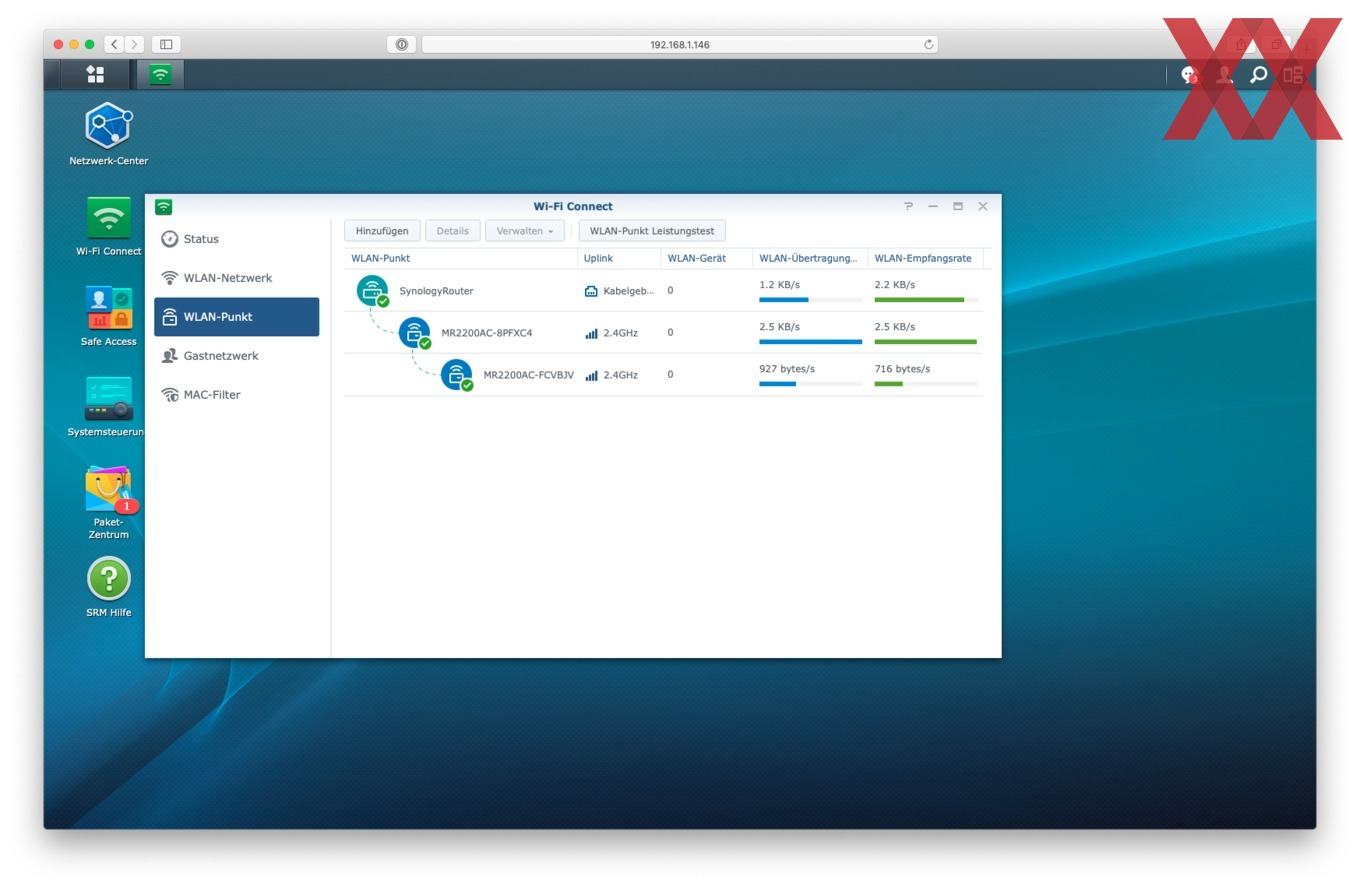
Task: Open the SRM main menu grid icon
Action: 95,74
